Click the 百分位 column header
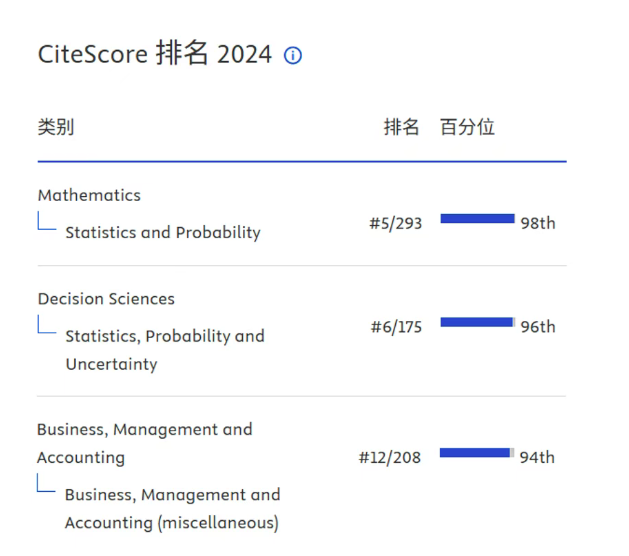Viewport: 629px width, 556px height. (x=467, y=127)
